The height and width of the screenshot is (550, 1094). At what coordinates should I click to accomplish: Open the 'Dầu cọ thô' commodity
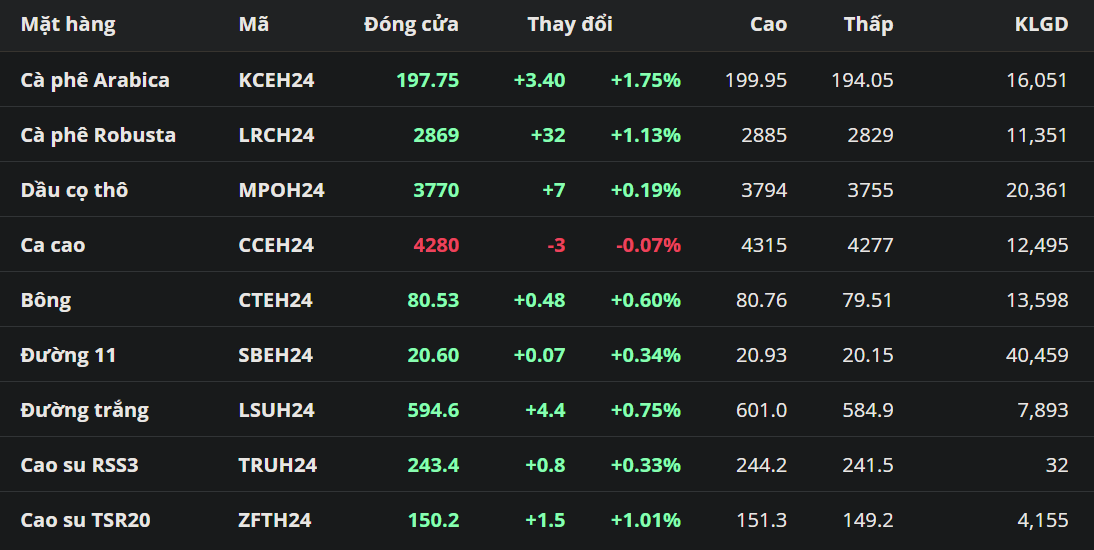click(x=74, y=190)
